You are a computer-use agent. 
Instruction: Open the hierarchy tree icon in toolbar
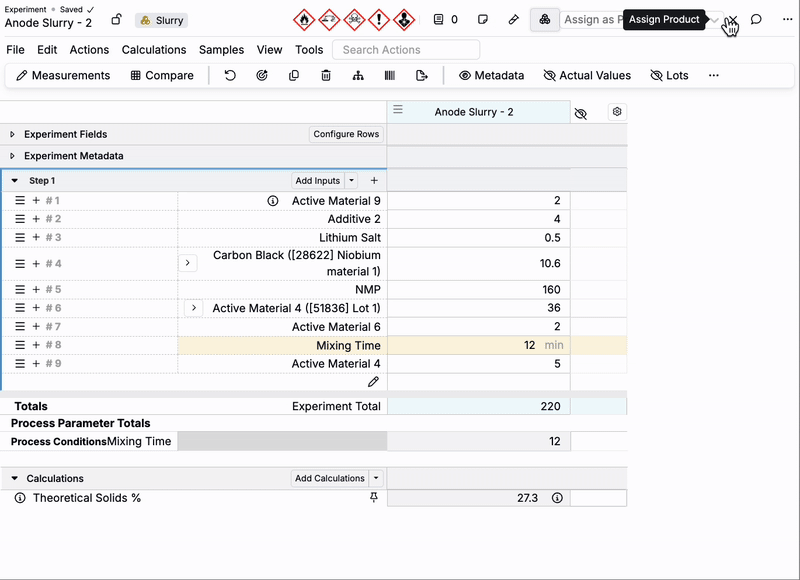(x=358, y=75)
